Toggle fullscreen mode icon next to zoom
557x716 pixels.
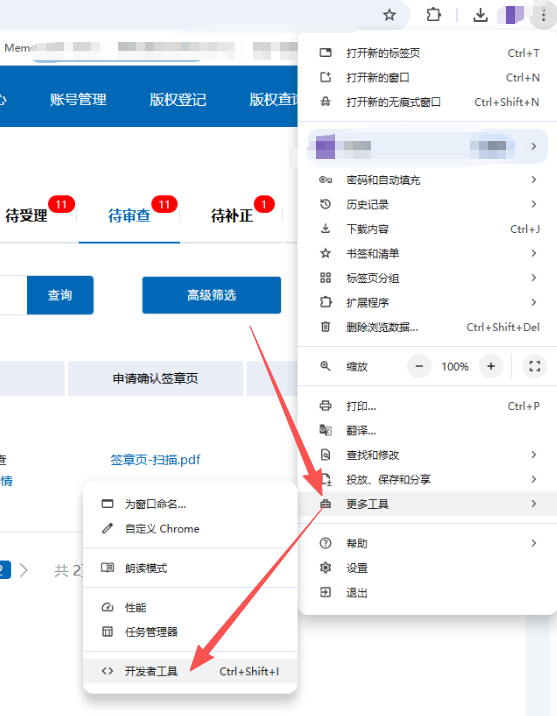pos(535,366)
